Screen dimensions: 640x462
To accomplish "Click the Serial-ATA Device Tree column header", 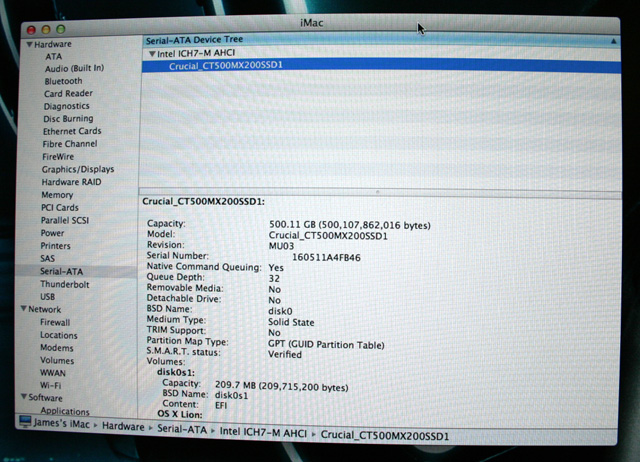I will pos(381,40).
